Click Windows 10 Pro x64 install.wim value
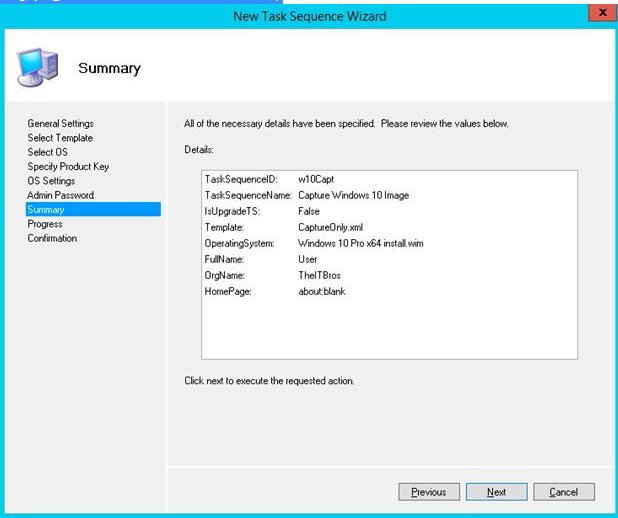618x518 pixels. (361, 243)
